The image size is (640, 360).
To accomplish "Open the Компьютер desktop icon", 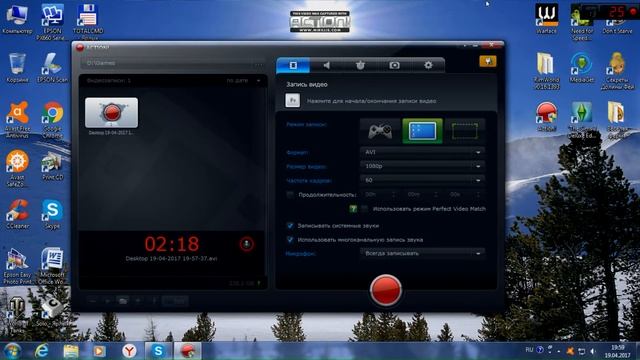I will [x=17, y=19].
